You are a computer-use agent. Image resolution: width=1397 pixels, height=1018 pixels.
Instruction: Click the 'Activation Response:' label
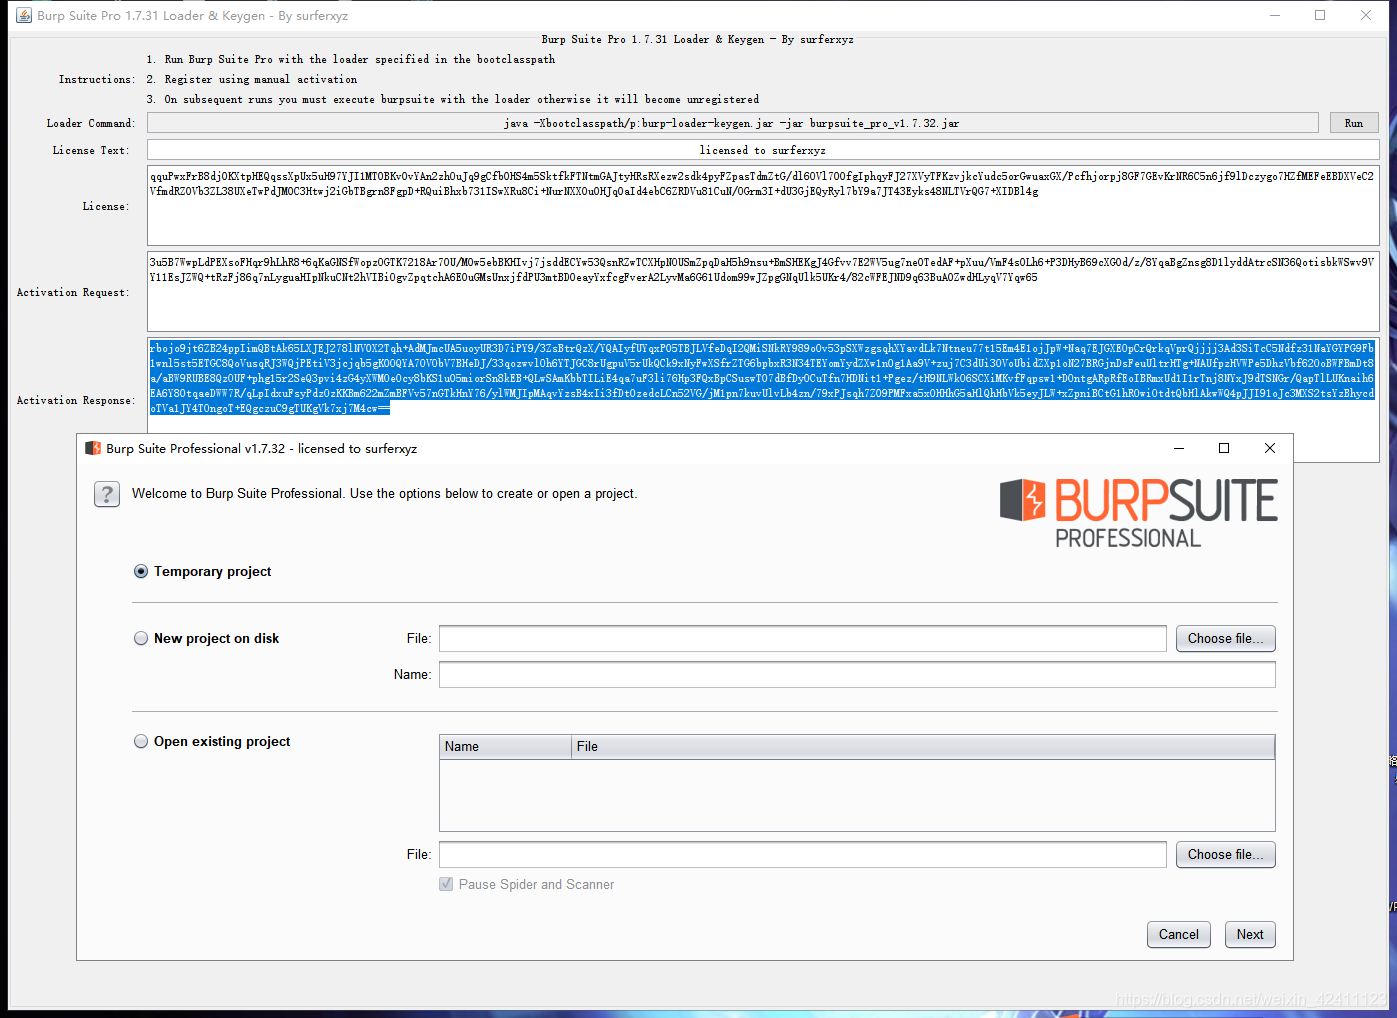point(76,400)
